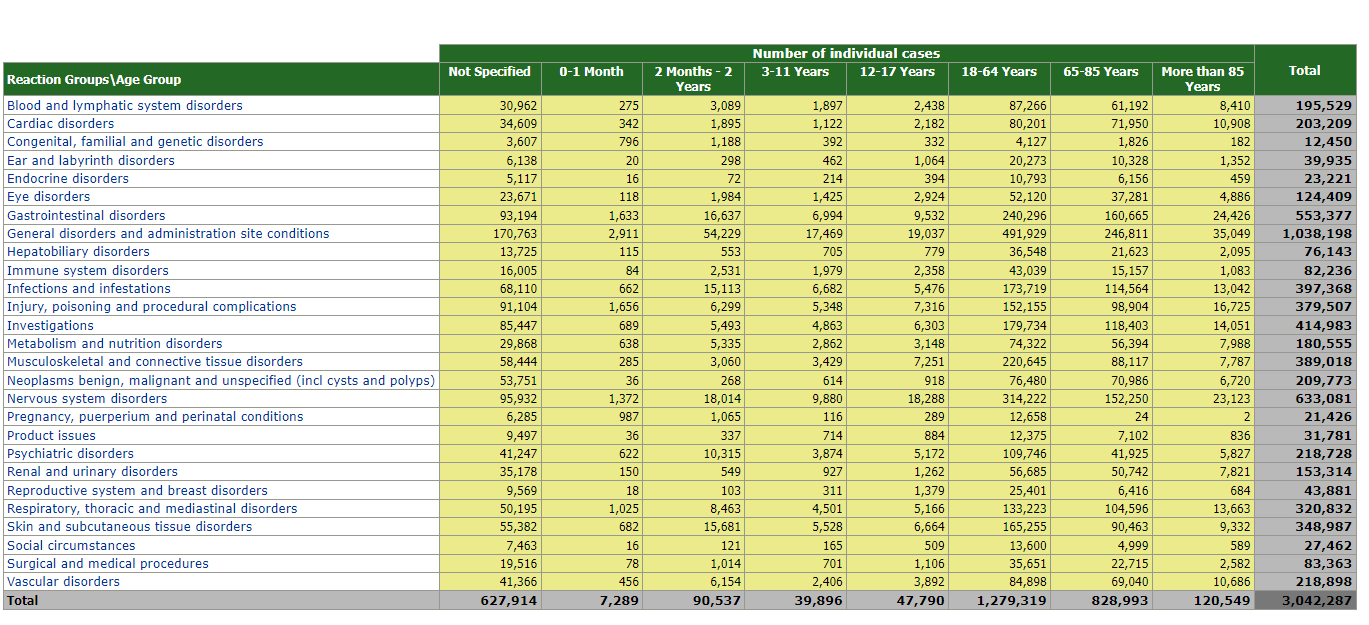
Task: Select the Vascular disorders link
Action: click(63, 582)
